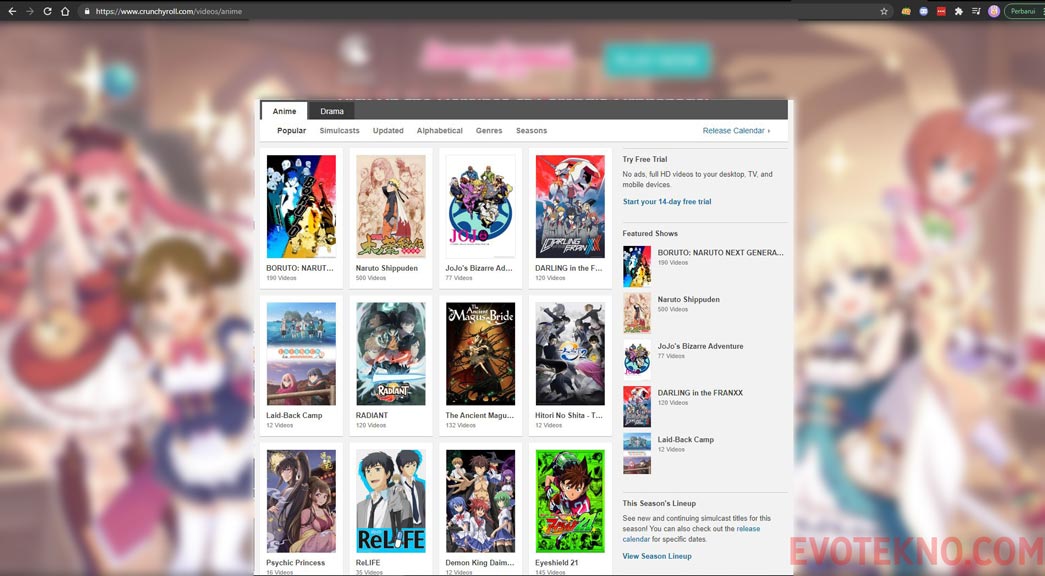Click the featured JoJo's small thumbnail

636,360
